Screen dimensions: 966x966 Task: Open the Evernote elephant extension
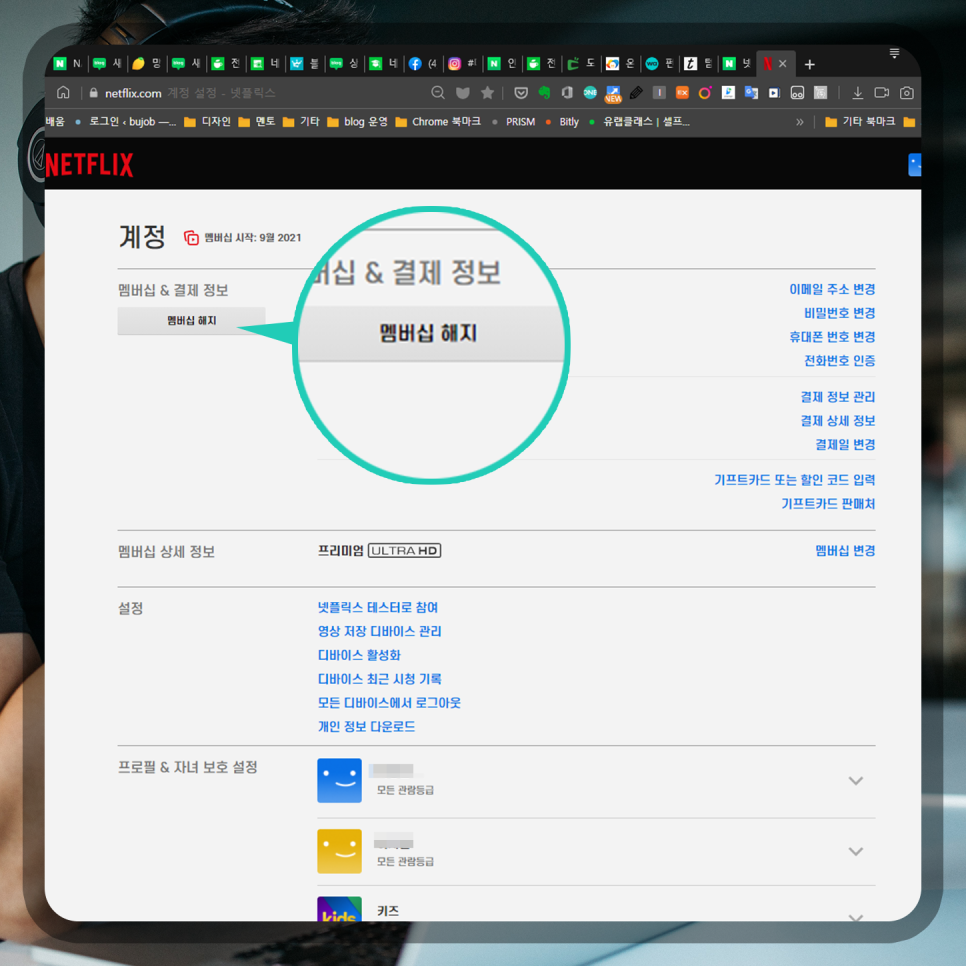[x=544, y=92]
